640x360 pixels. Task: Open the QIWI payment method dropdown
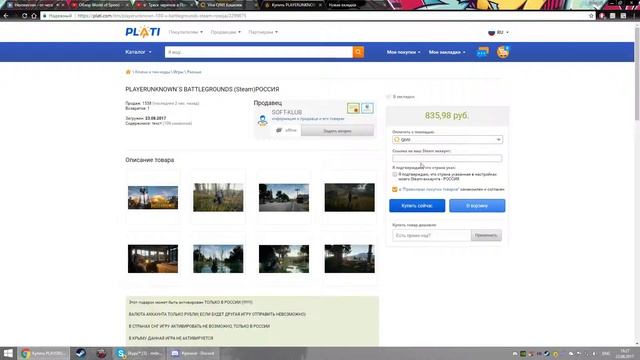pos(447,140)
